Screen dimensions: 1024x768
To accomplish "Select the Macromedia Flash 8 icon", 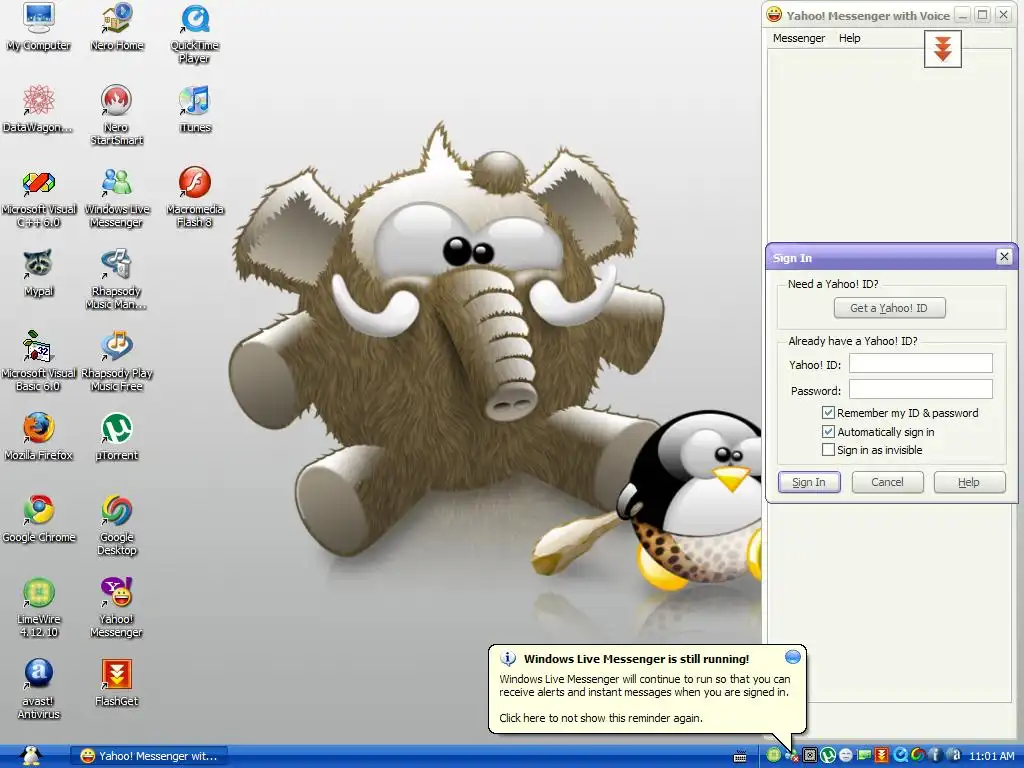I will [195, 197].
